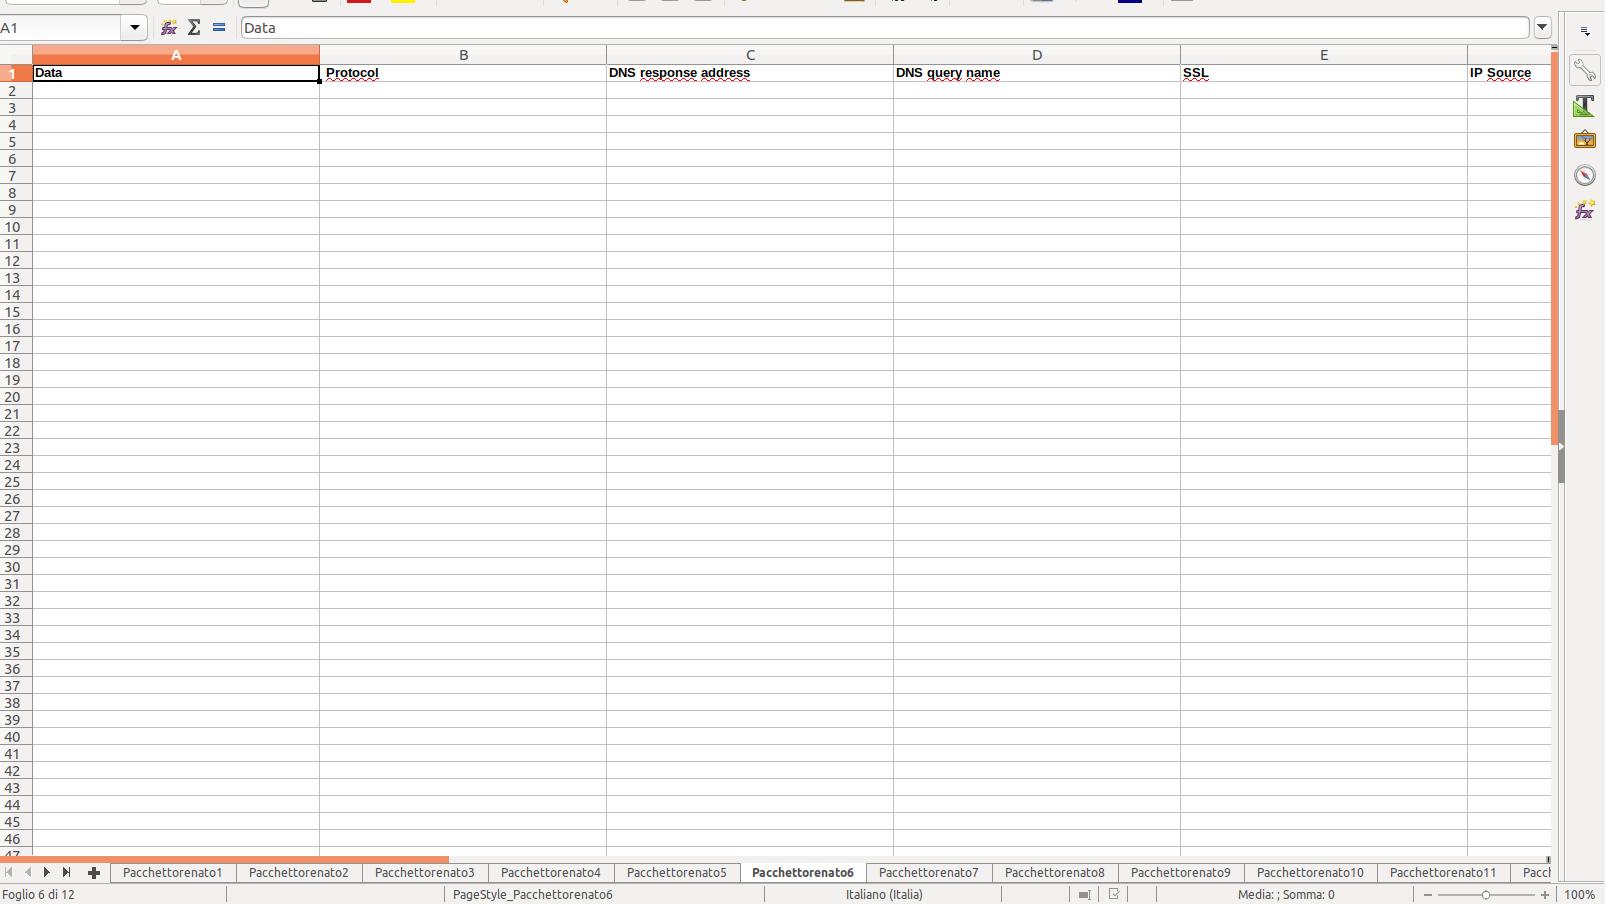Click 'PageStyle_Pacchettorenato6' in status bar

click(x=533, y=895)
